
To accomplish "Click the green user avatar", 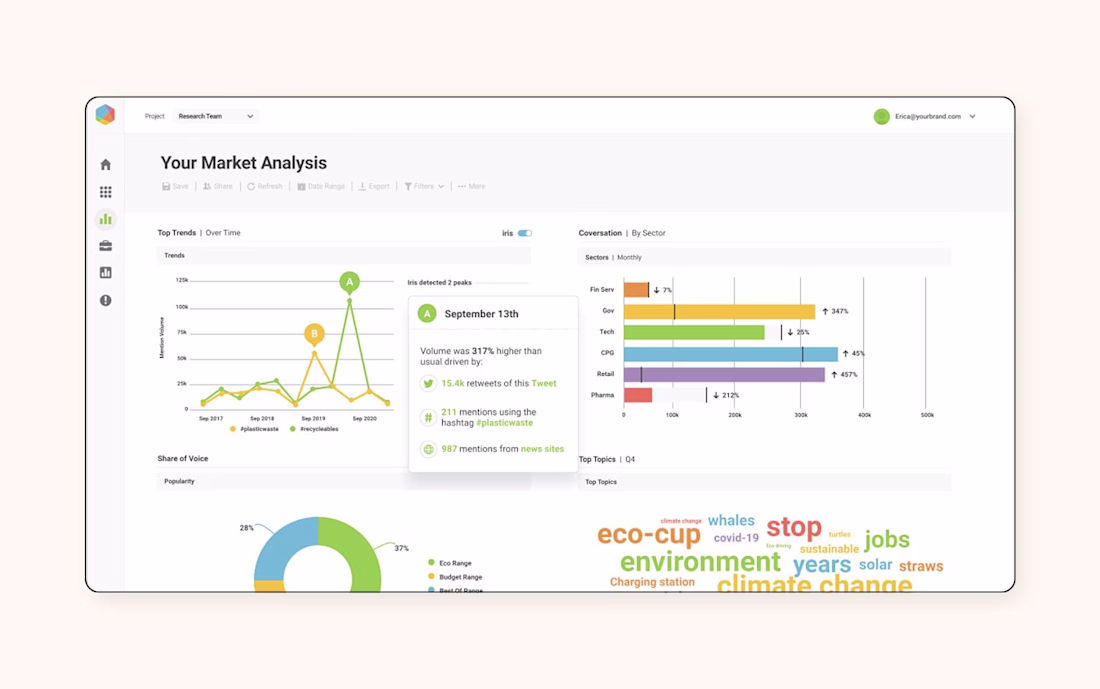I will 882,116.
